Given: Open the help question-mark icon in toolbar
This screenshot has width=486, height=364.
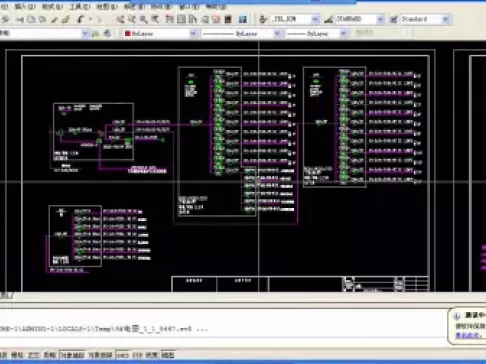Looking at the screenshot, I should [243, 19].
